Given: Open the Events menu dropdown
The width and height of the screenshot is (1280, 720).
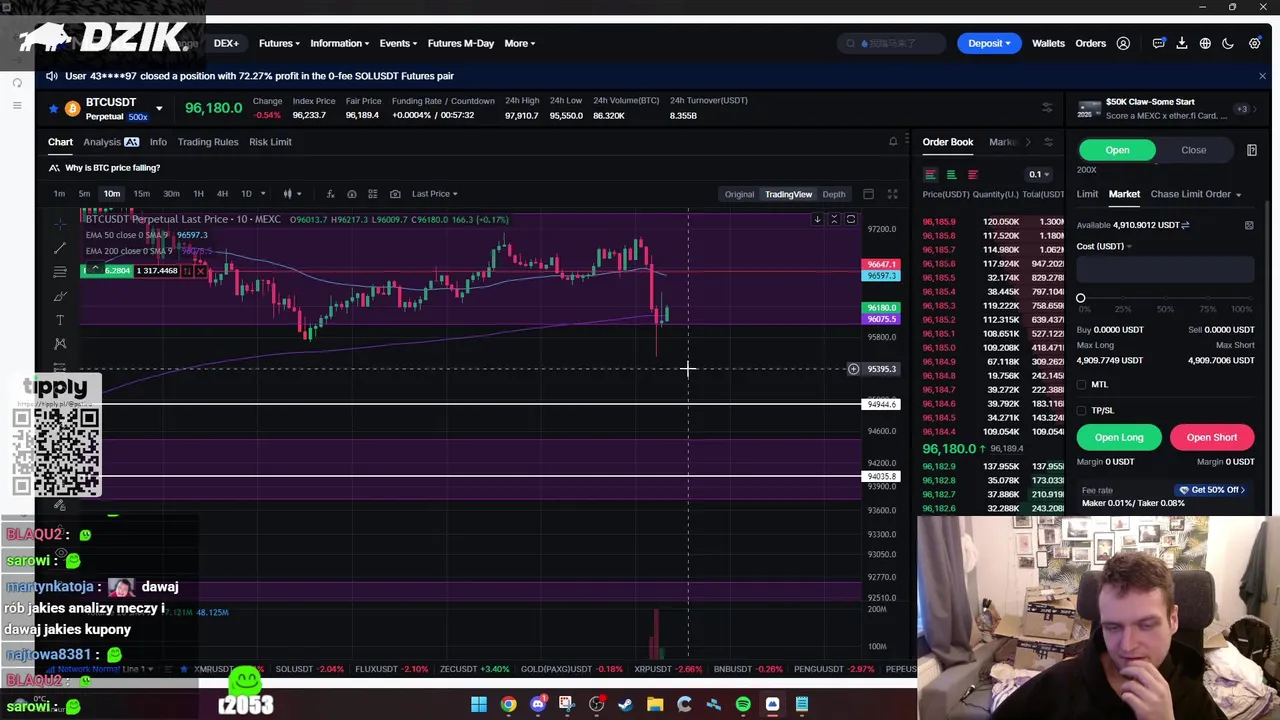Looking at the screenshot, I should [x=398, y=43].
